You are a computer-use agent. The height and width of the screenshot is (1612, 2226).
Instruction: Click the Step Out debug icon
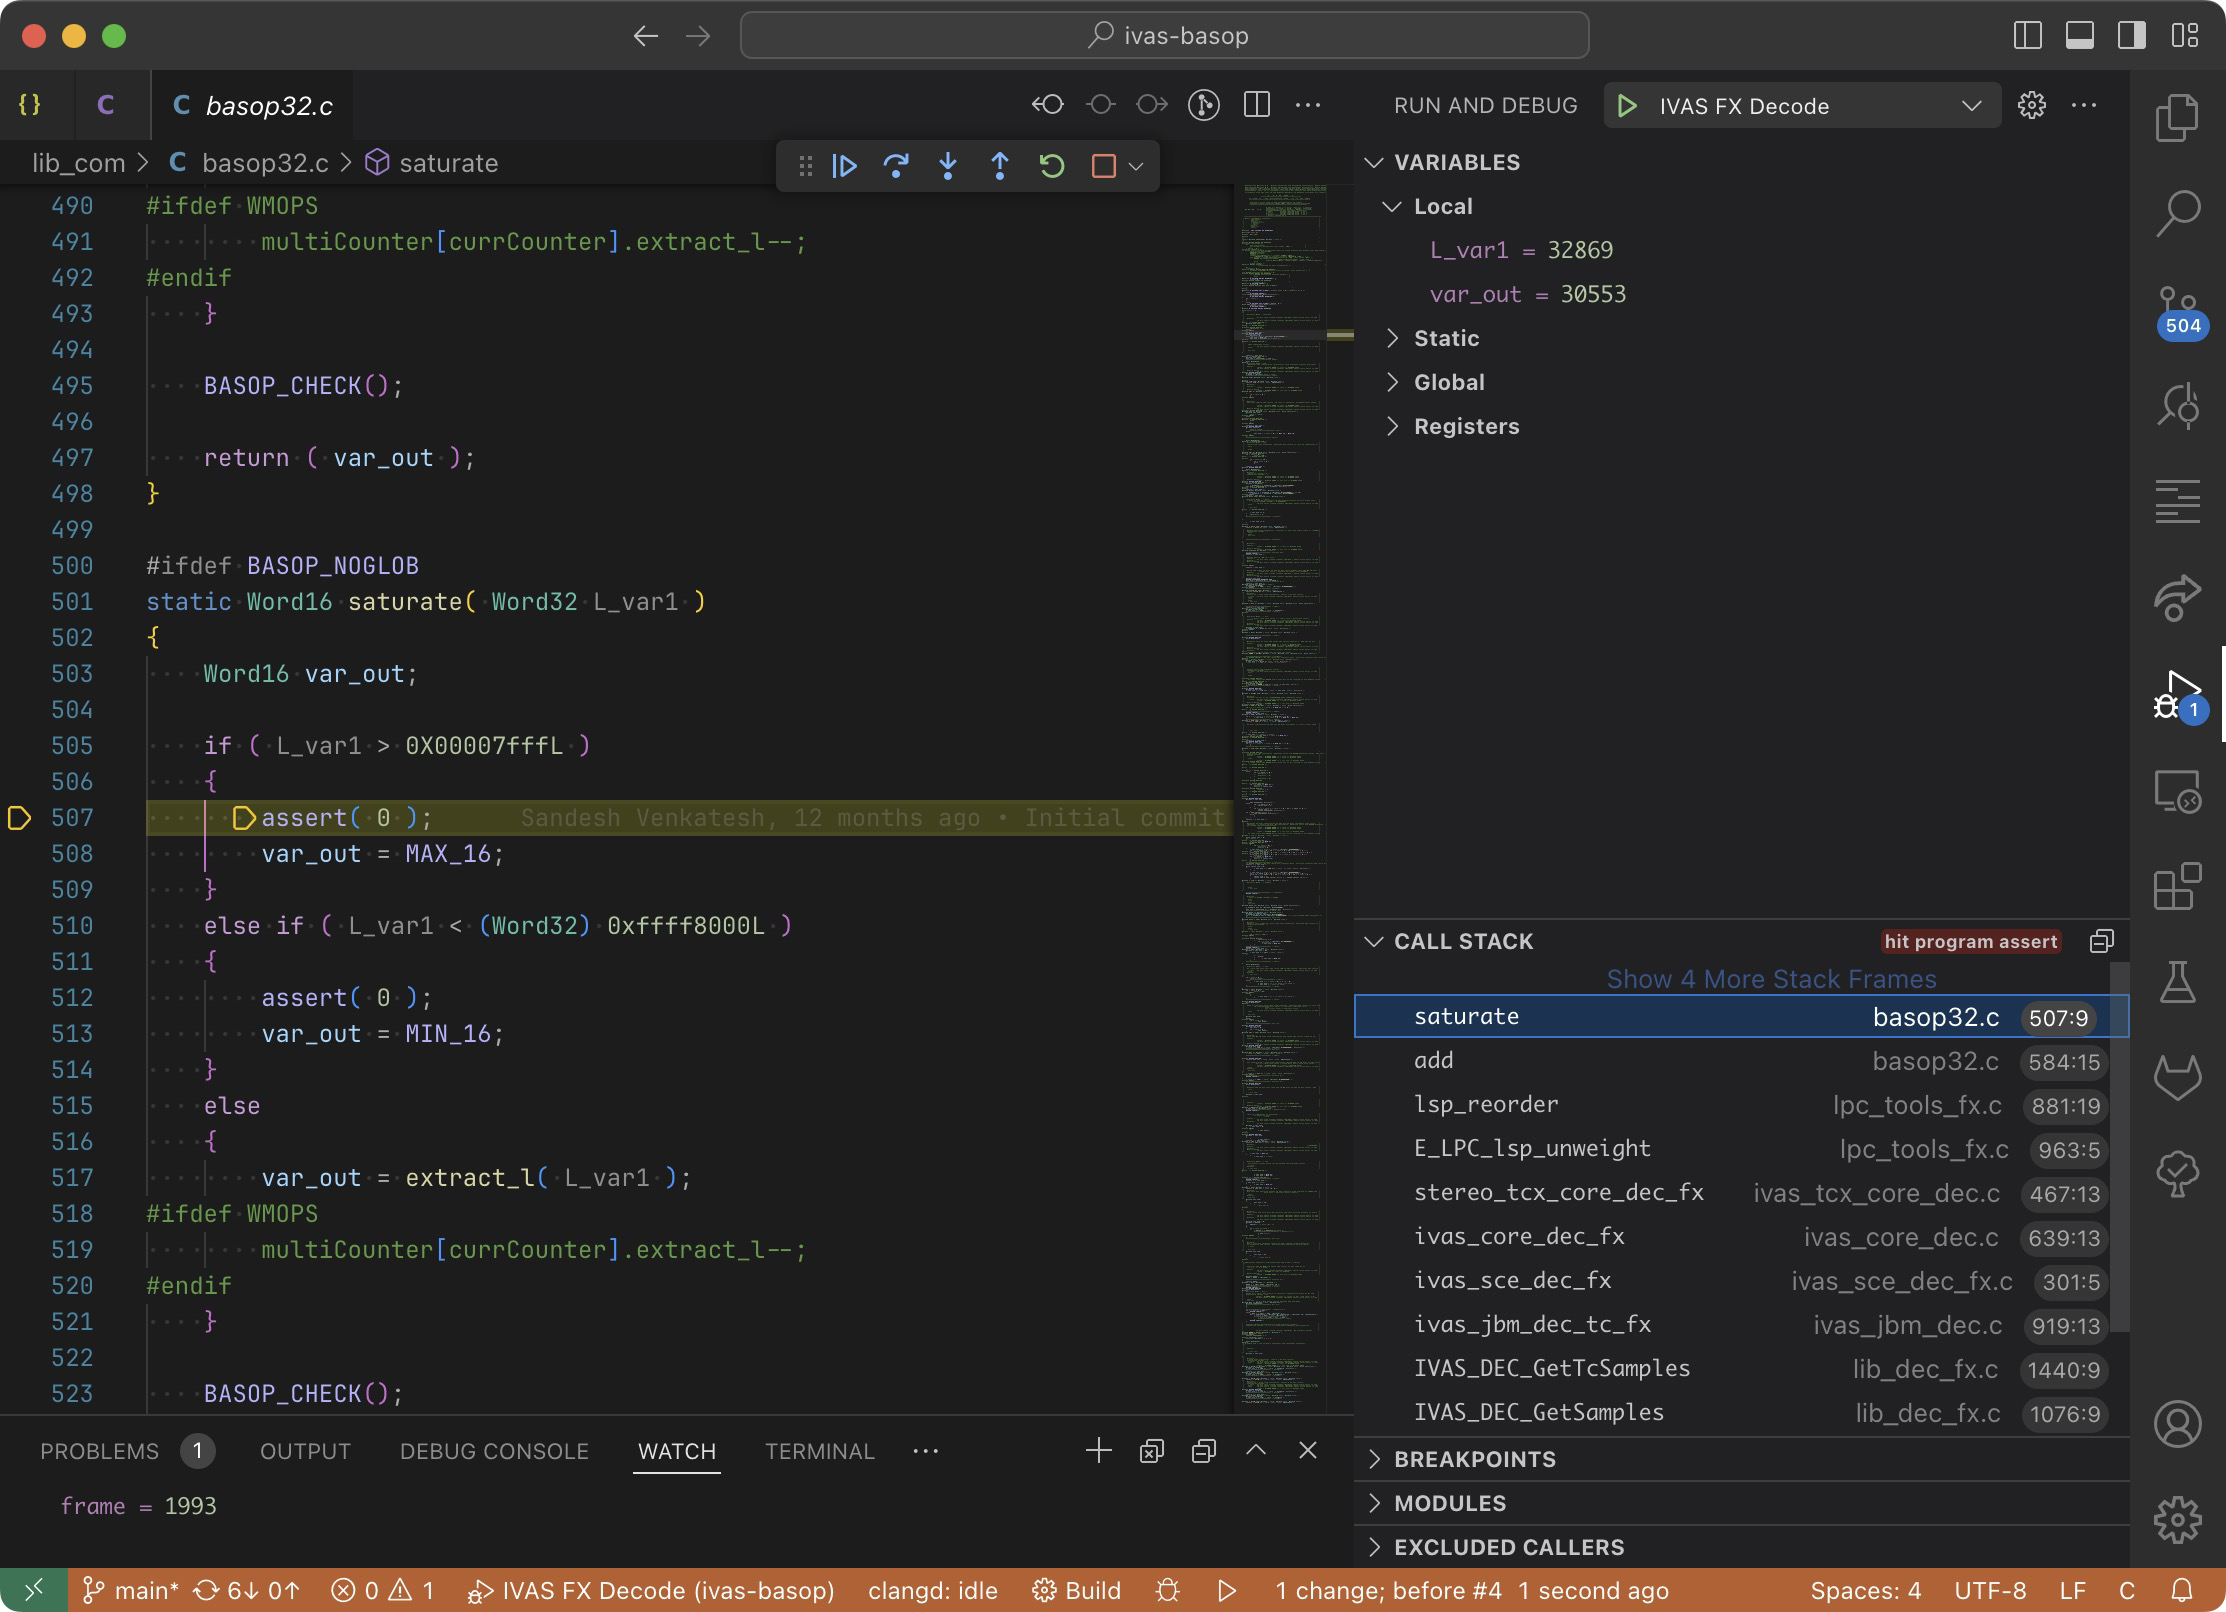point(999,166)
